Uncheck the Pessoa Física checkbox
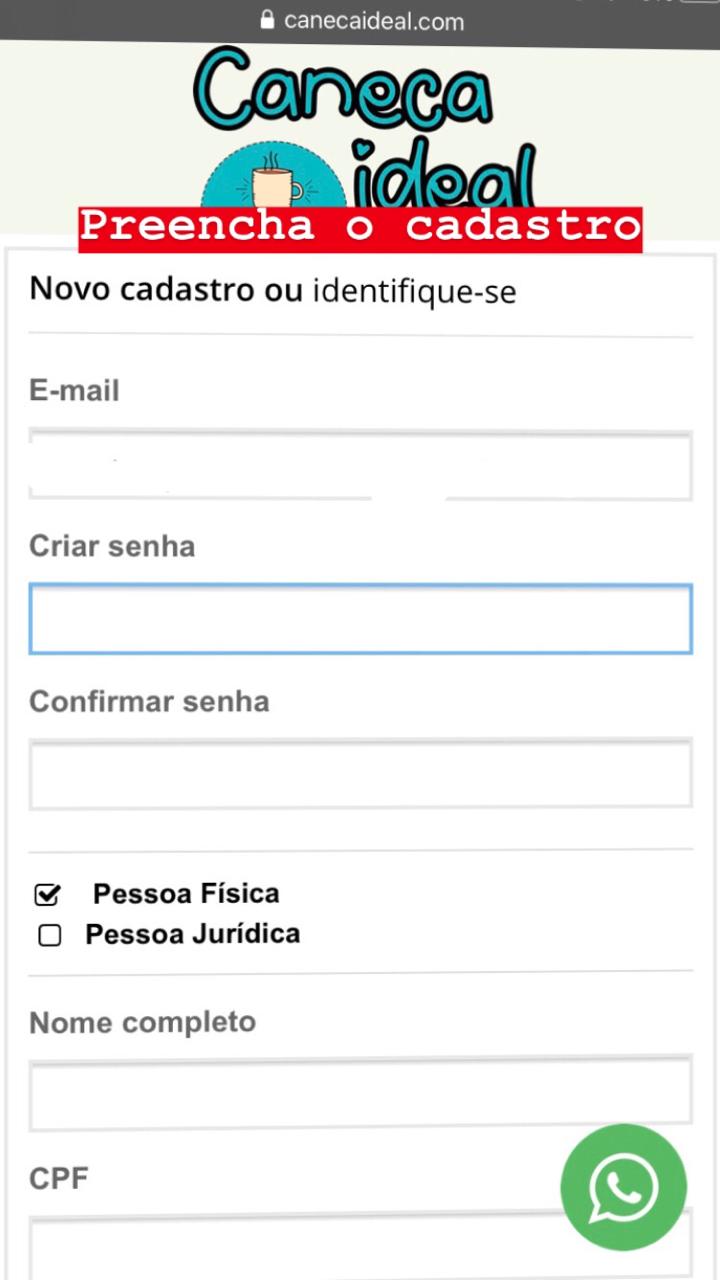720x1280 pixels. (48, 894)
